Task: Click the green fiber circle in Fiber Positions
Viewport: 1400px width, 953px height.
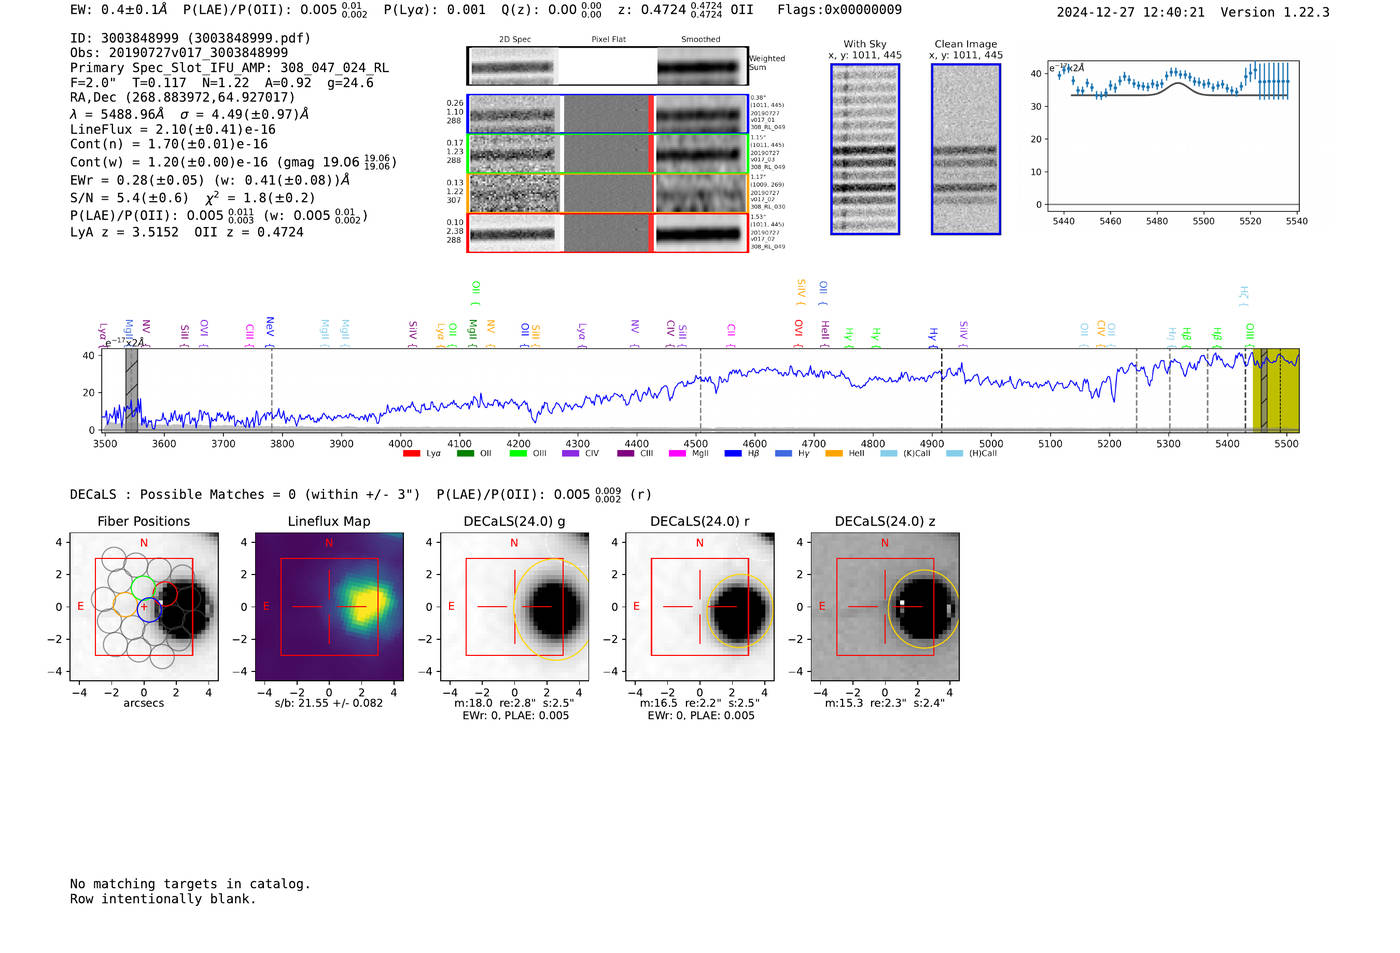Action: coord(143,588)
